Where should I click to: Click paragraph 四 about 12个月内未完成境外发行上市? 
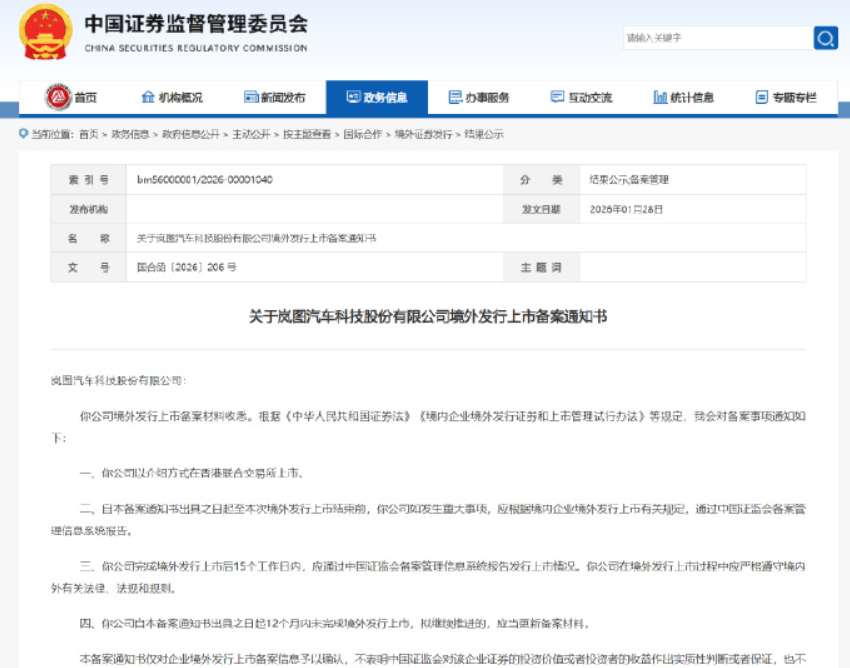tap(334, 624)
